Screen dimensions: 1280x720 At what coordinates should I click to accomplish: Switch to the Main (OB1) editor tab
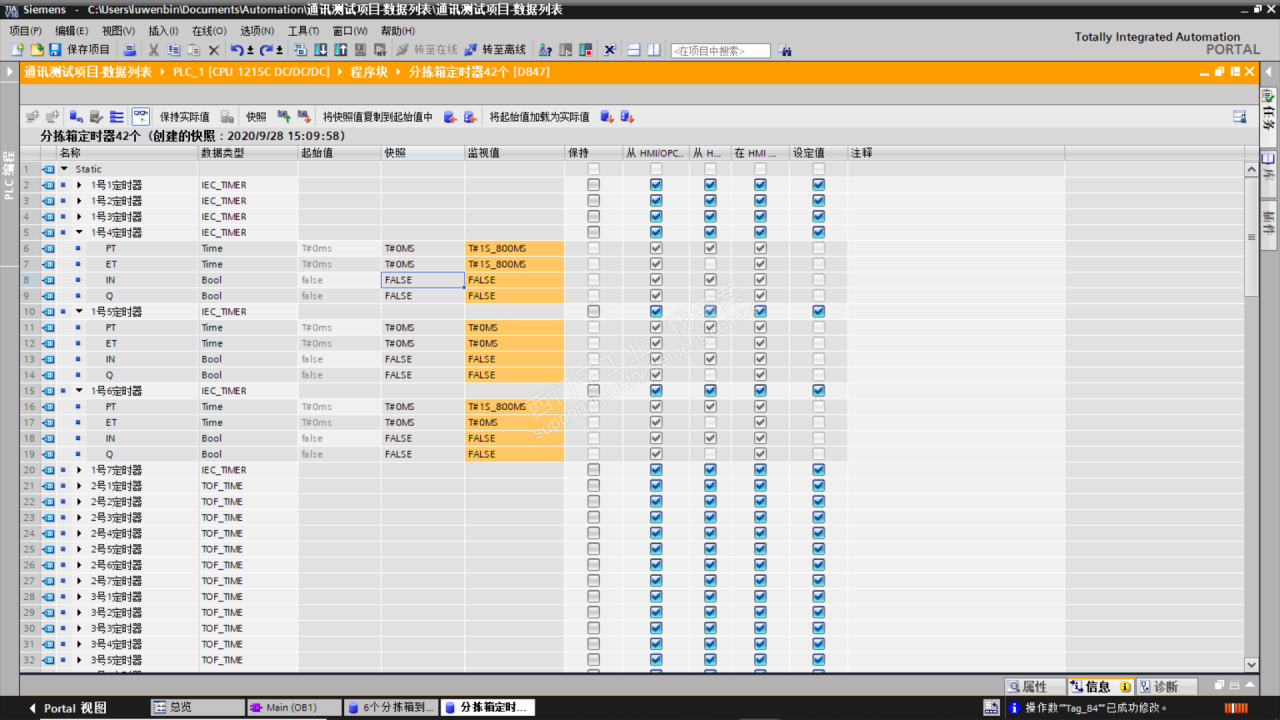click(x=294, y=707)
